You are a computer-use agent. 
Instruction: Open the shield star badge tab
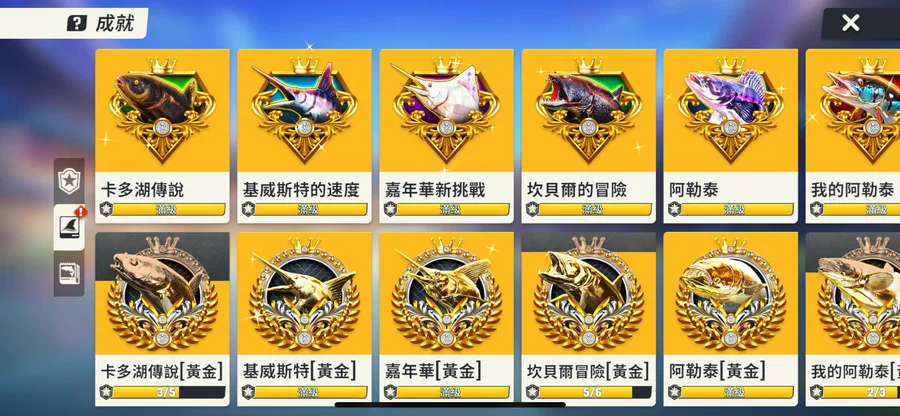69,181
